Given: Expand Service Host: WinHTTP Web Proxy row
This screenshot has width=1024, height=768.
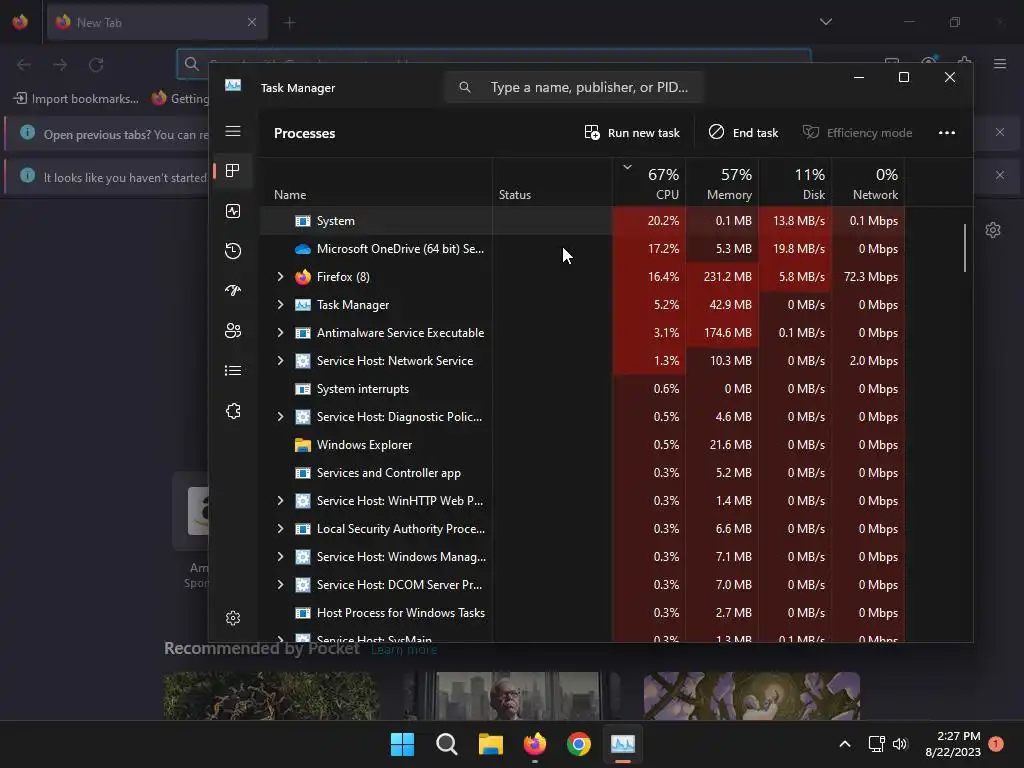Looking at the screenshot, I should (280, 501).
